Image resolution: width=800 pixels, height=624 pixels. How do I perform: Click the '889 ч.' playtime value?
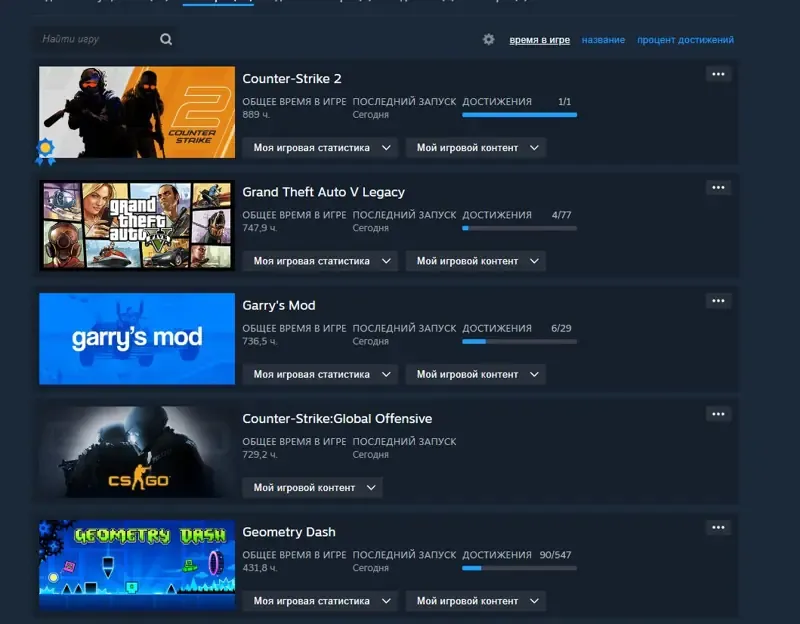point(256,115)
